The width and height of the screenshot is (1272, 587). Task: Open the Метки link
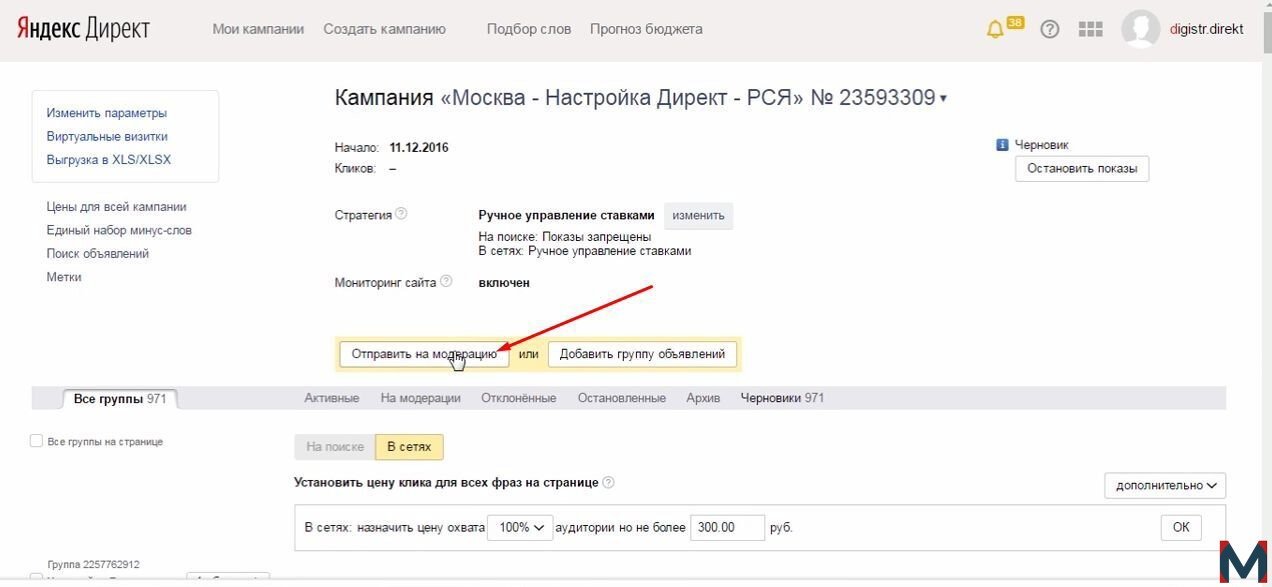(64, 277)
